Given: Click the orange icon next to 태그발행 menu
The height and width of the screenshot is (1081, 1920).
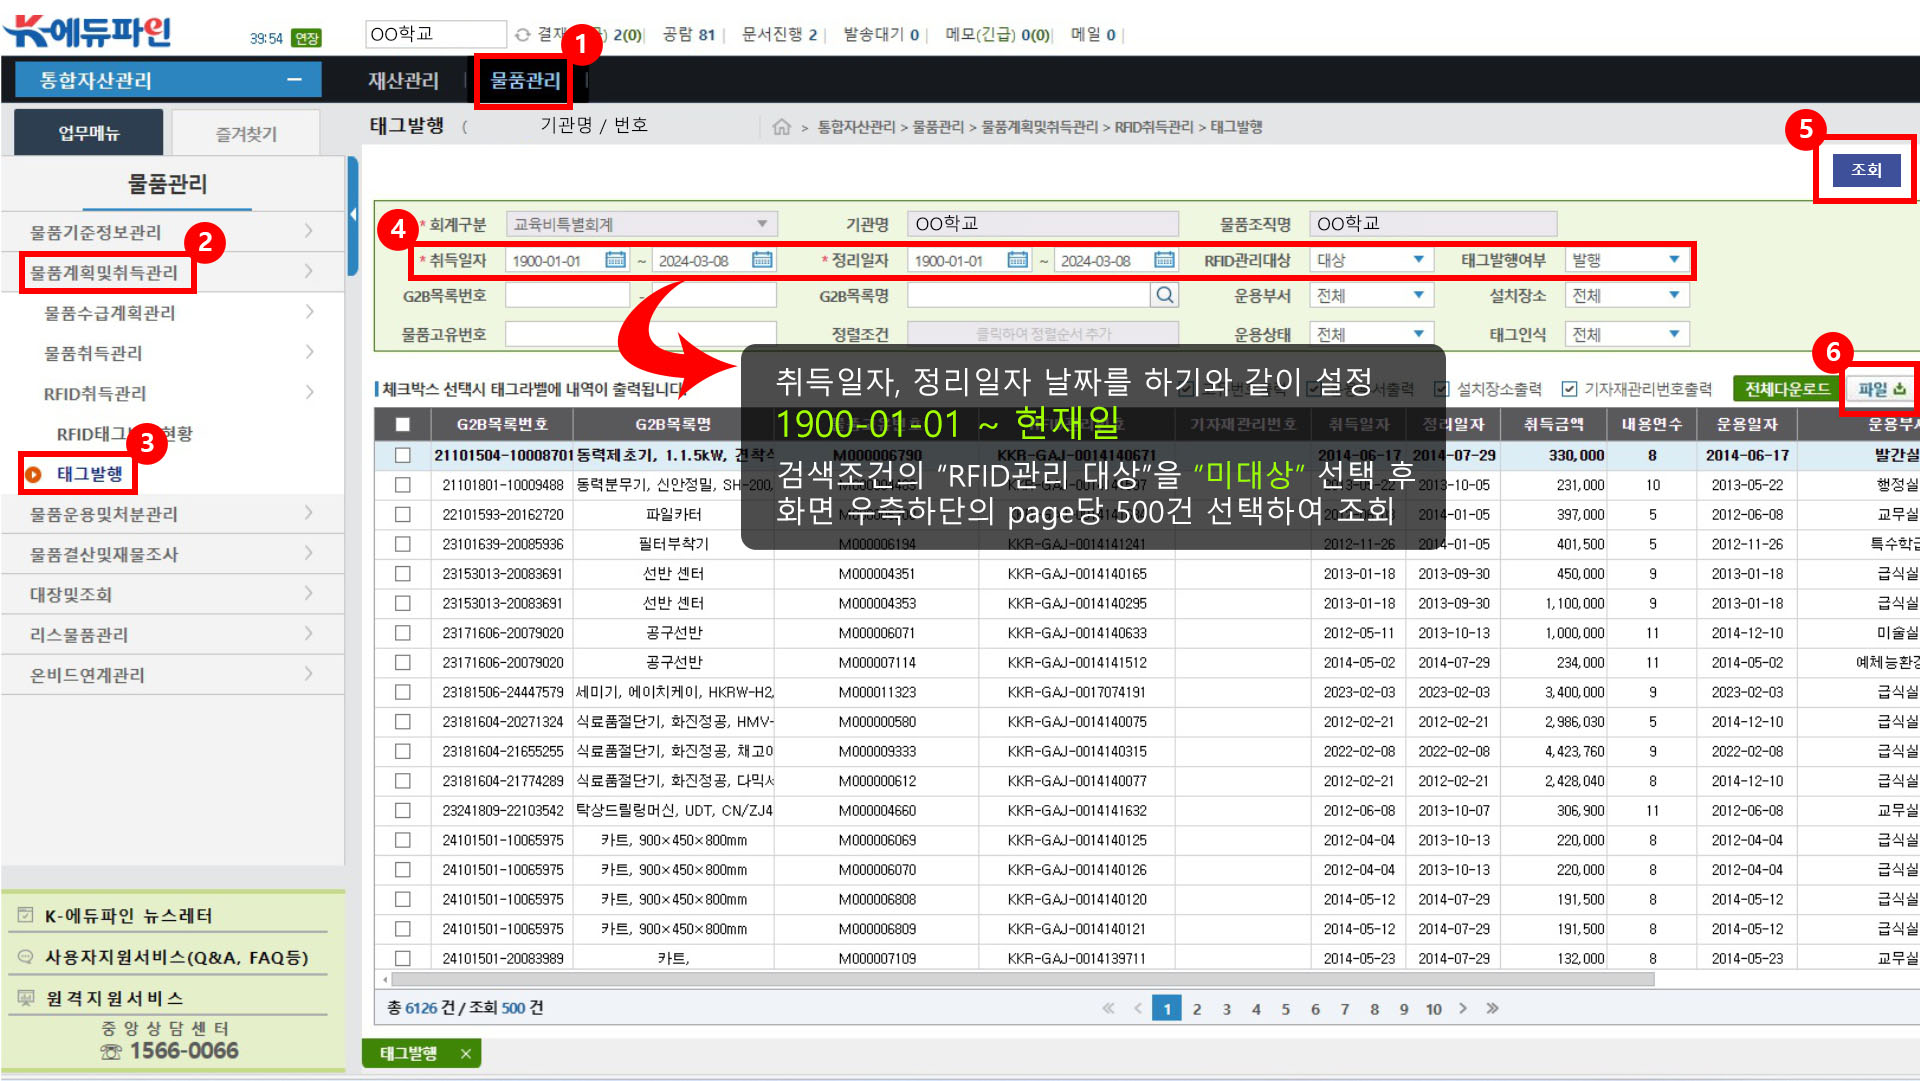Looking at the screenshot, I should tap(33, 474).
